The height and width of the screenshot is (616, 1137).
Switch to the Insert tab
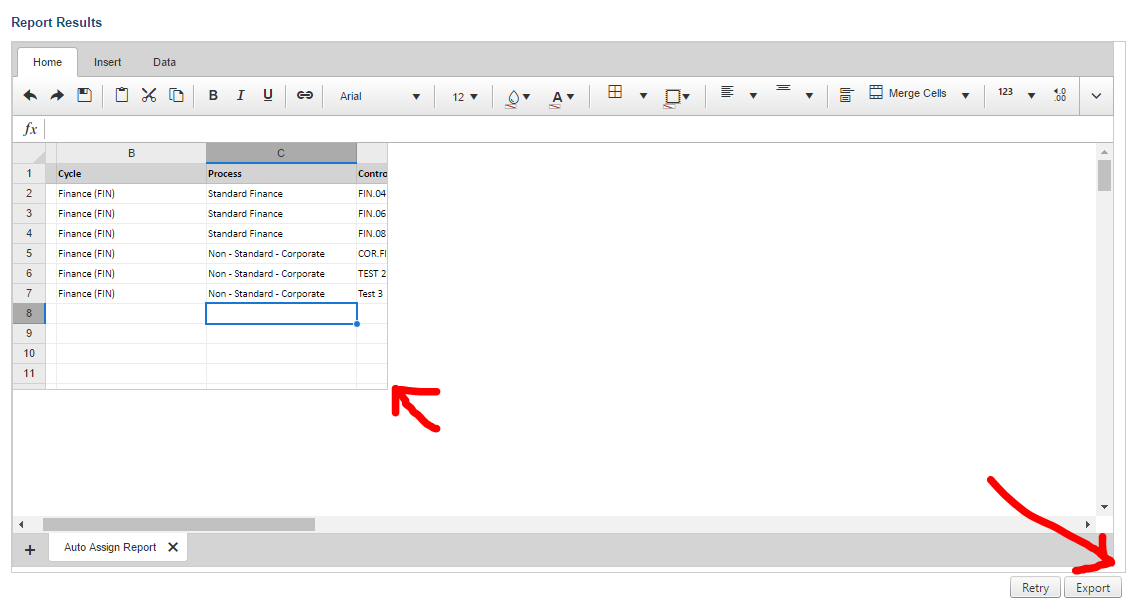point(107,62)
